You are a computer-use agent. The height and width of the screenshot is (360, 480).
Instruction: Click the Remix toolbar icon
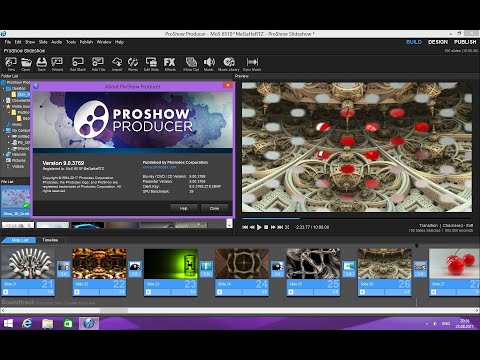click(133, 63)
